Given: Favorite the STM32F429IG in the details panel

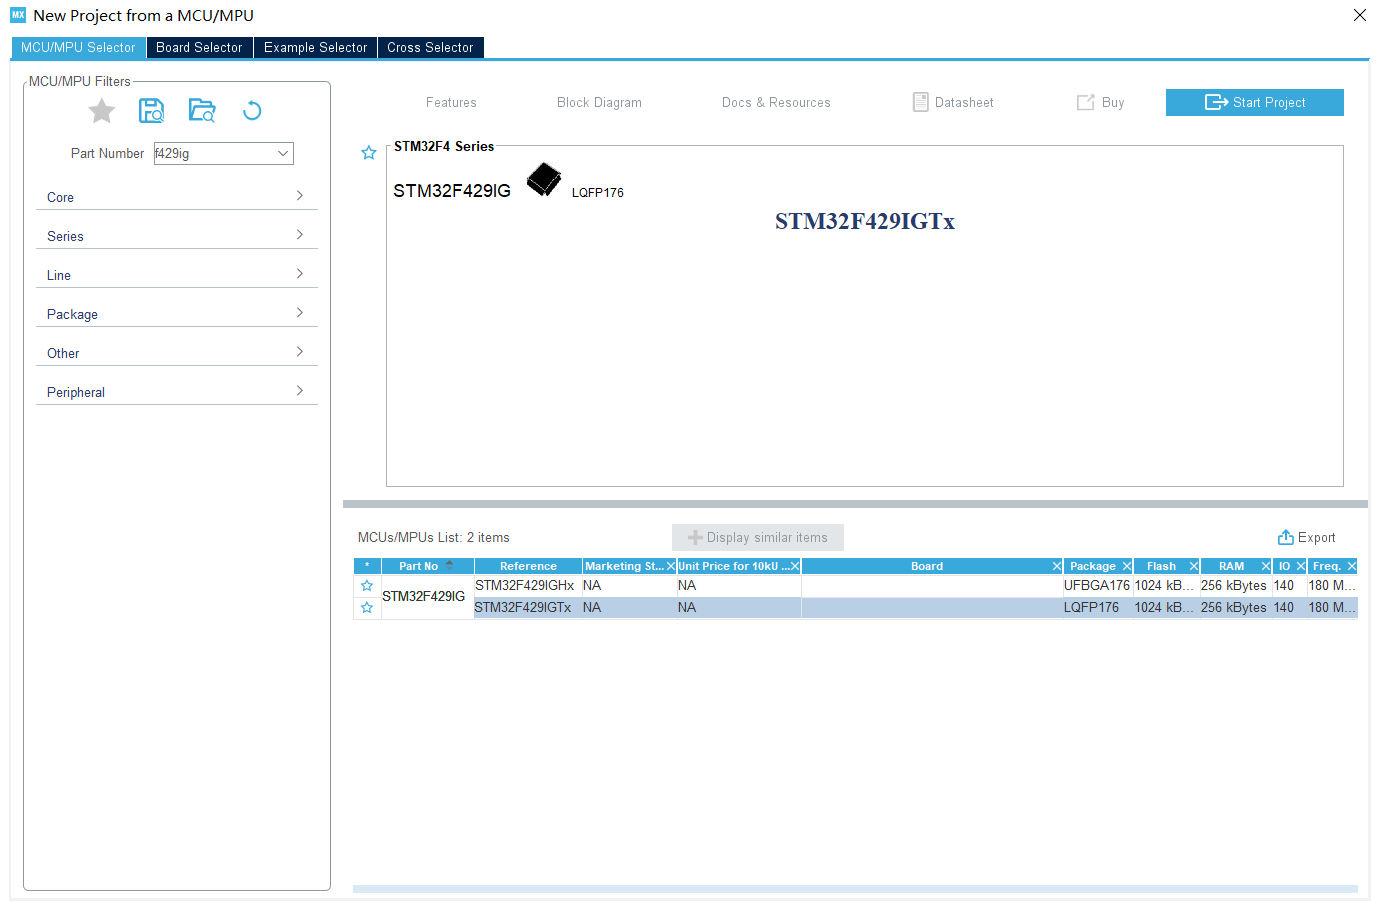Looking at the screenshot, I should click(x=369, y=153).
